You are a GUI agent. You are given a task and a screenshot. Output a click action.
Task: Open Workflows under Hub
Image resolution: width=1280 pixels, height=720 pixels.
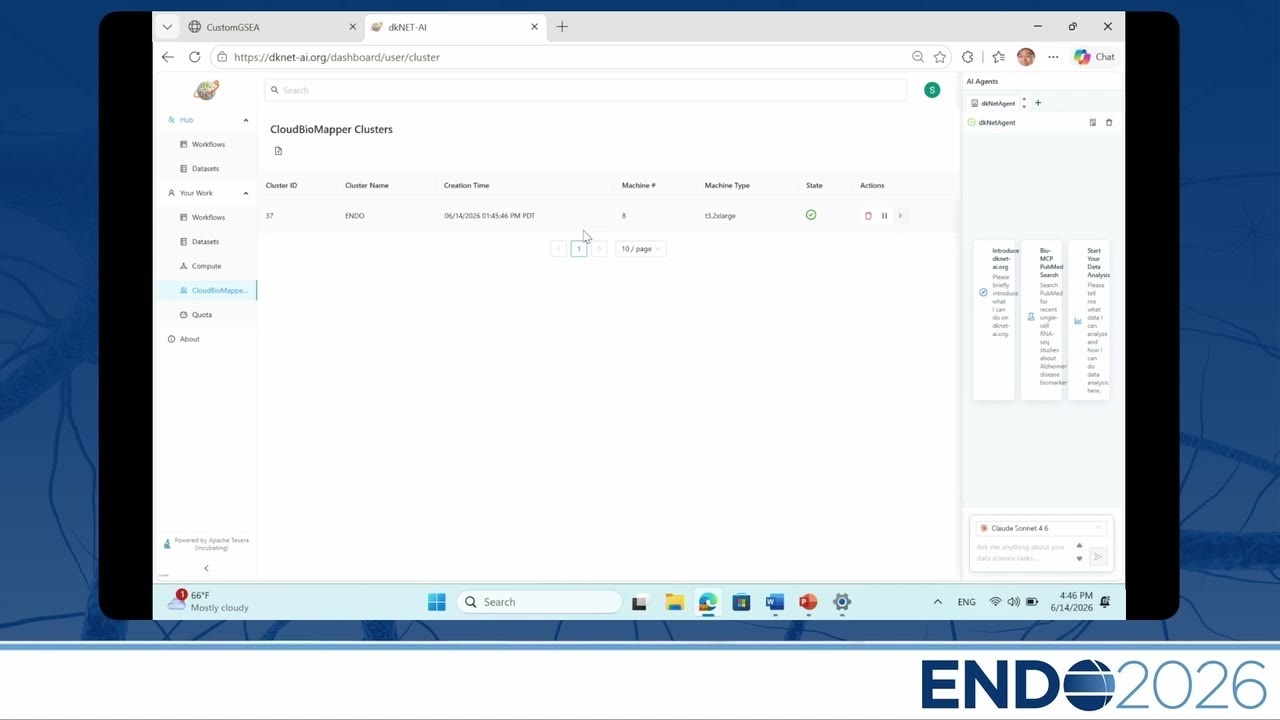pos(208,145)
